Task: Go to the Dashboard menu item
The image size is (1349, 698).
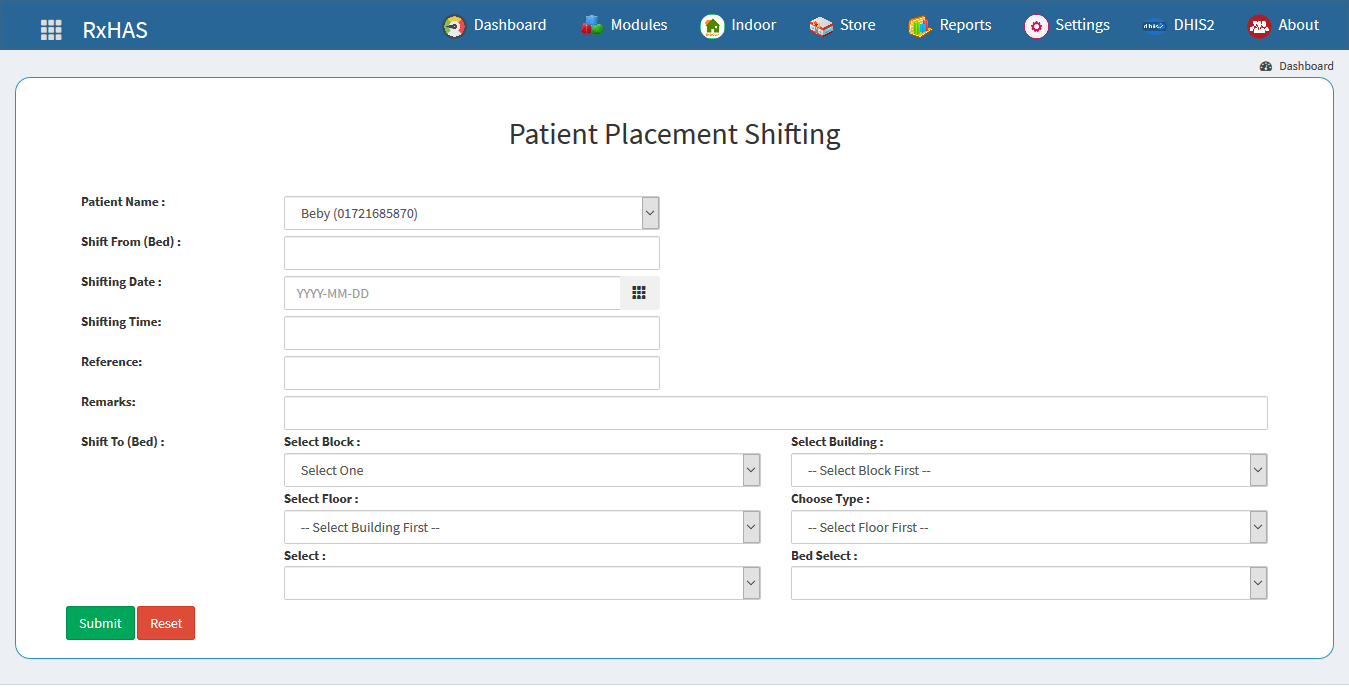Action: click(509, 24)
